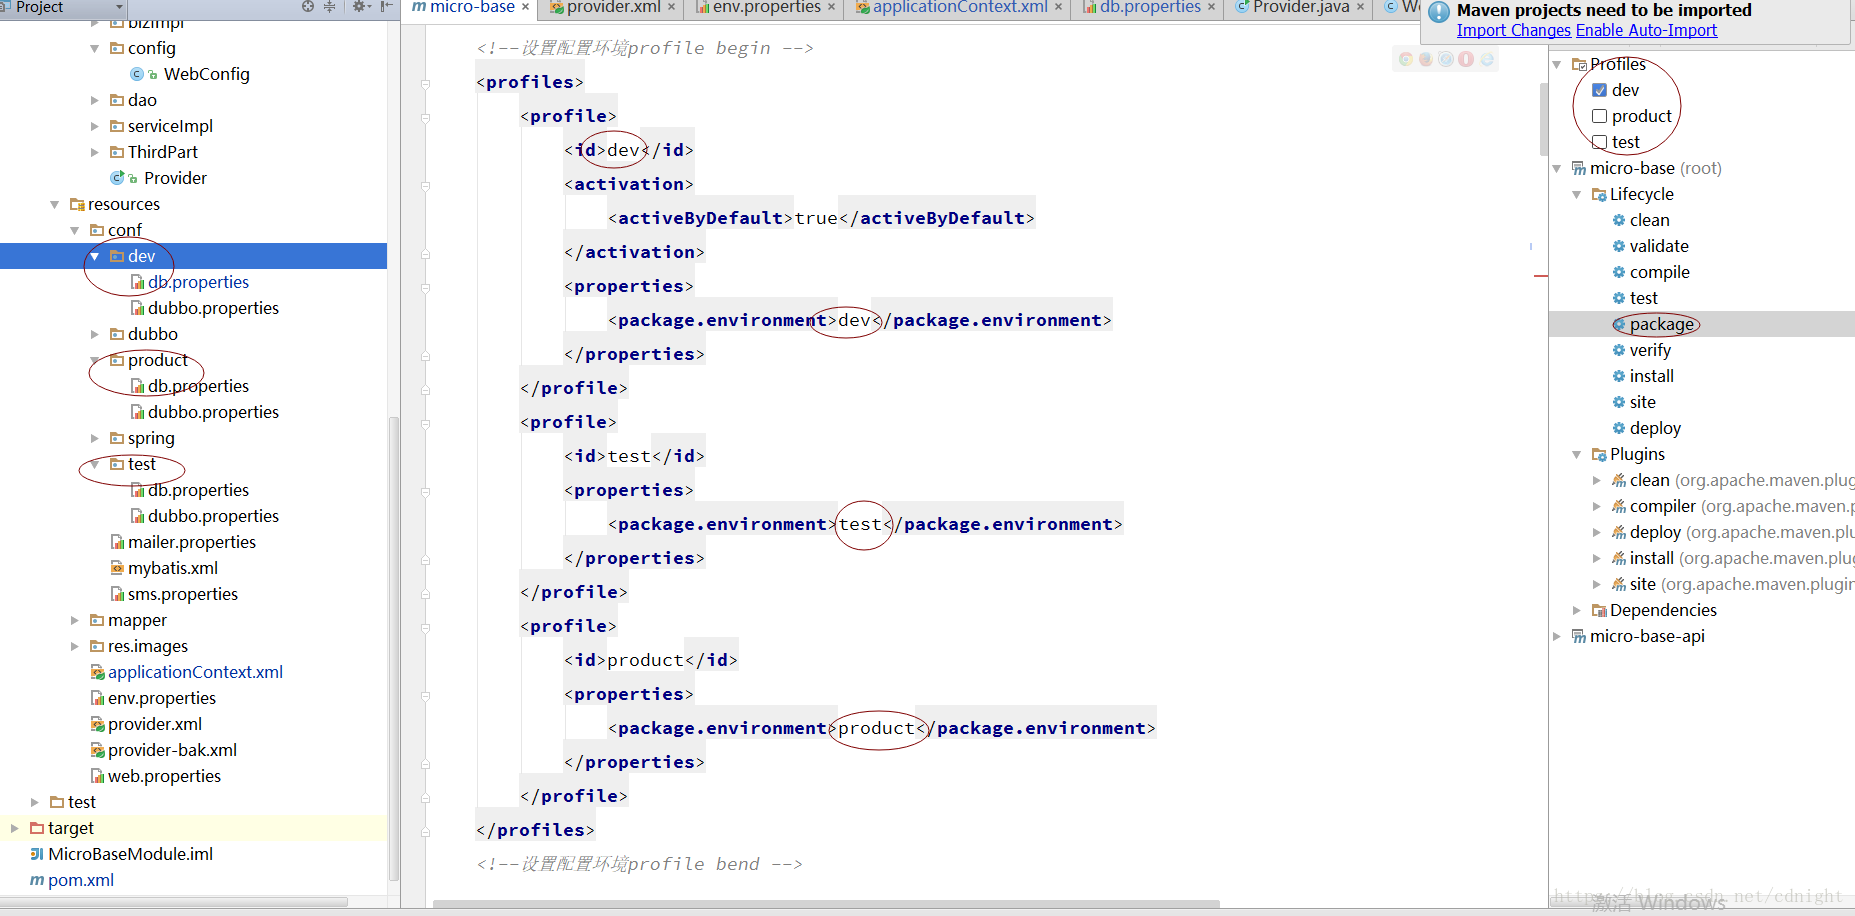
Task: Click the editor's horizontal scrollbar
Action: [x=826, y=904]
